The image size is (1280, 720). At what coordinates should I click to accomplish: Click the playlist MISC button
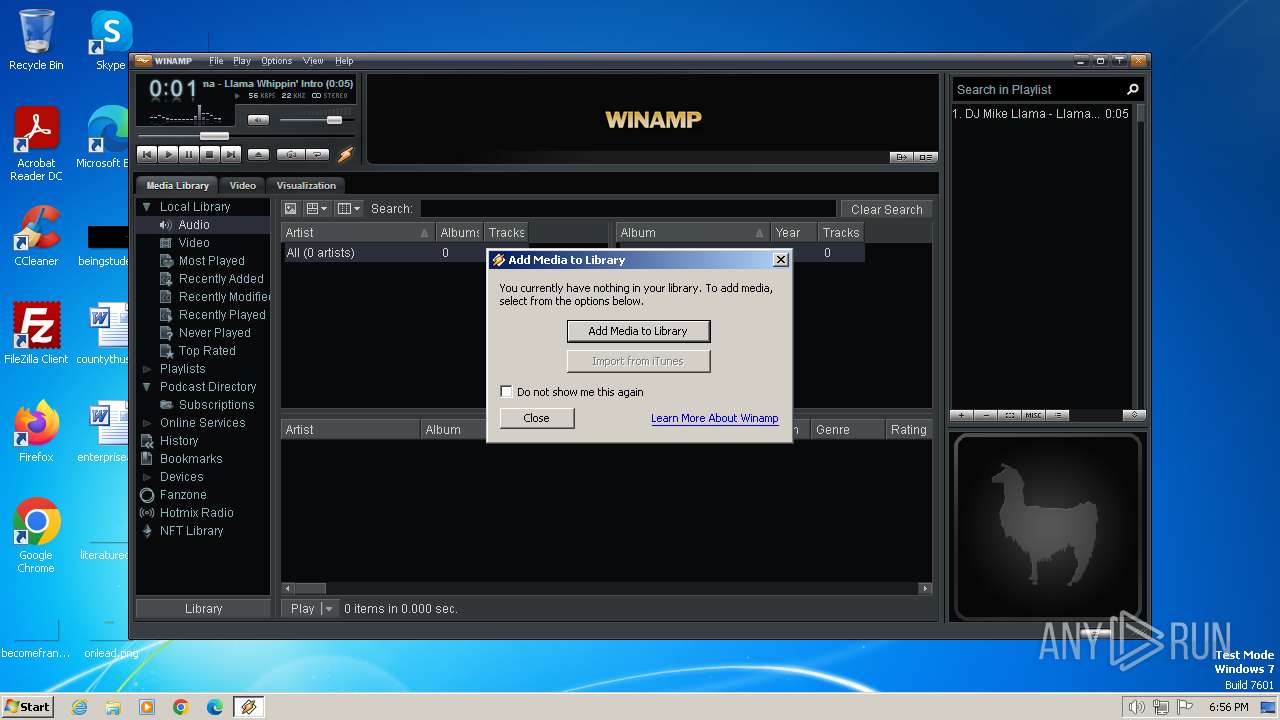[1034, 415]
